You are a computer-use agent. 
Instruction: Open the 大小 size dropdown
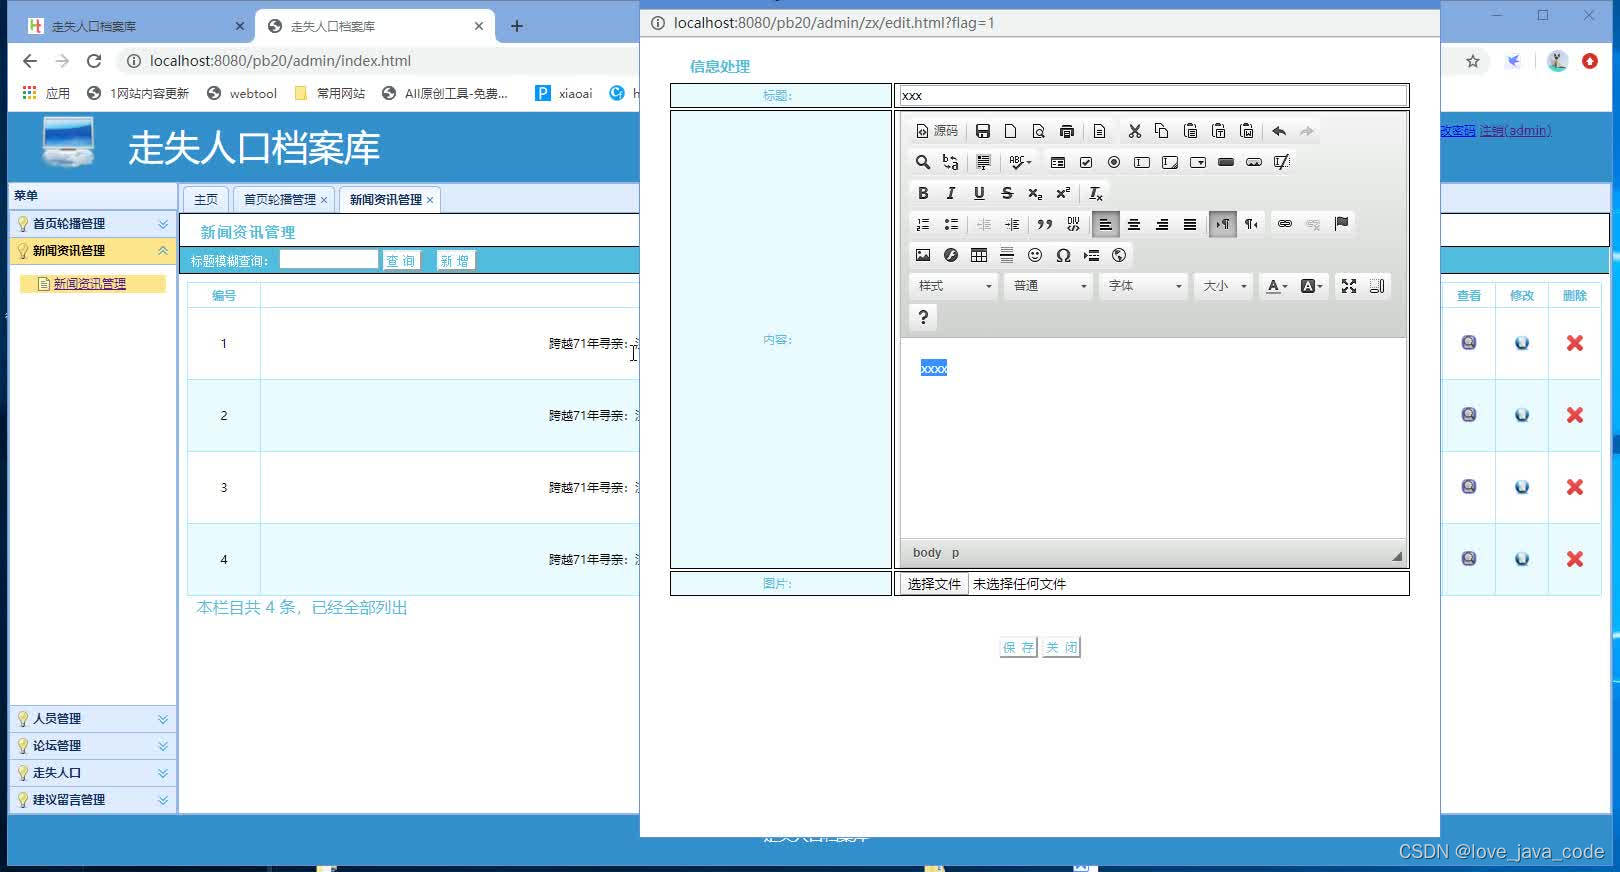click(1224, 286)
